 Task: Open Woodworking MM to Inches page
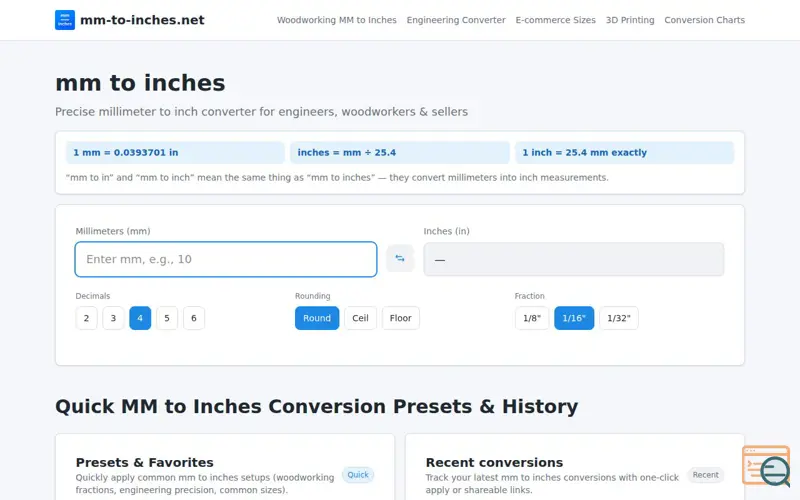click(x=337, y=20)
